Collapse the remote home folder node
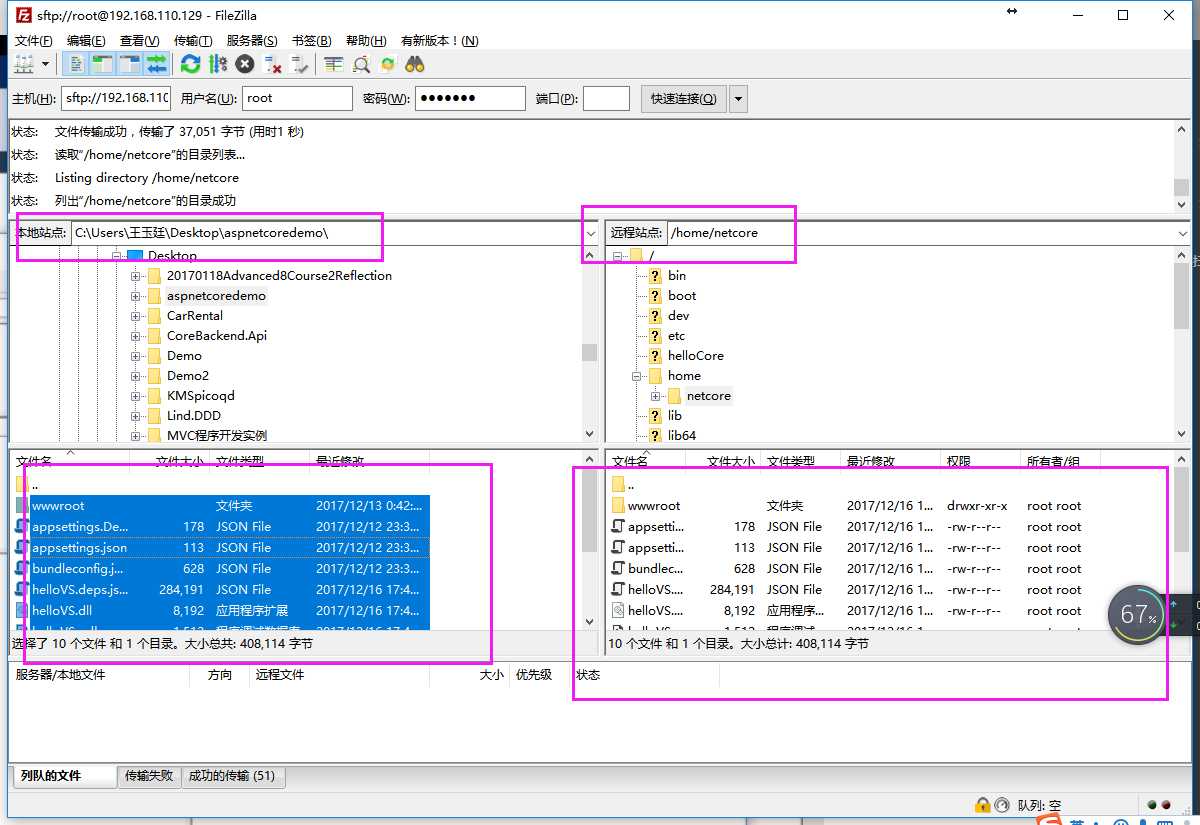The width and height of the screenshot is (1200, 825). tap(636, 376)
